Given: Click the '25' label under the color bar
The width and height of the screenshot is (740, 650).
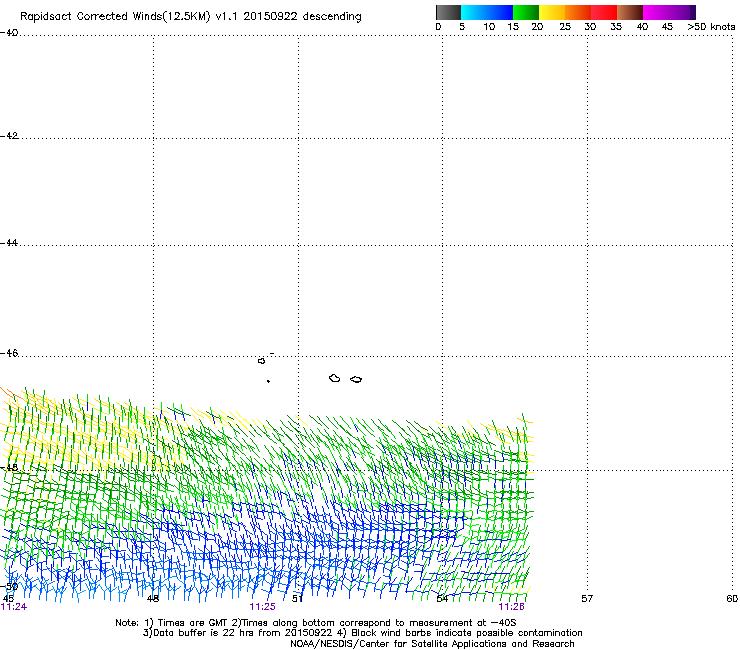Looking at the screenshot, I should coord(565,27).
